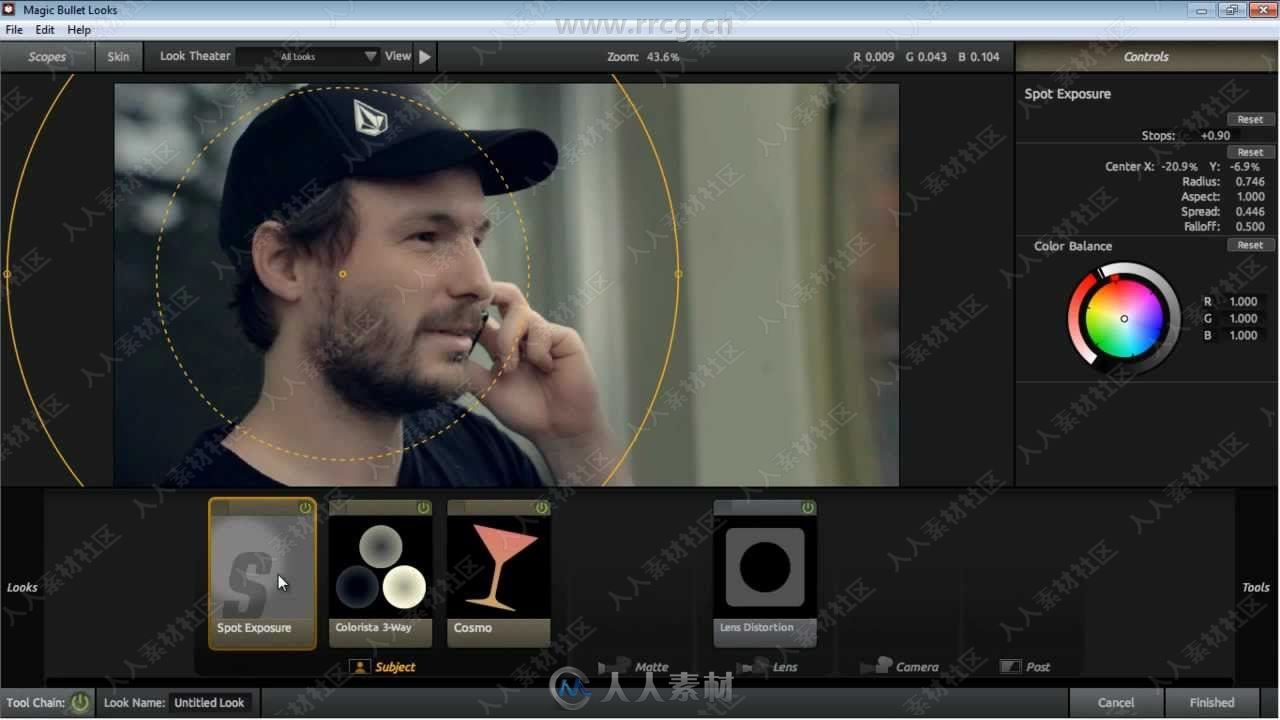The image size is (1280, 720).
Task: Open the Looks drawer
Action: click(x=22, y=588)
